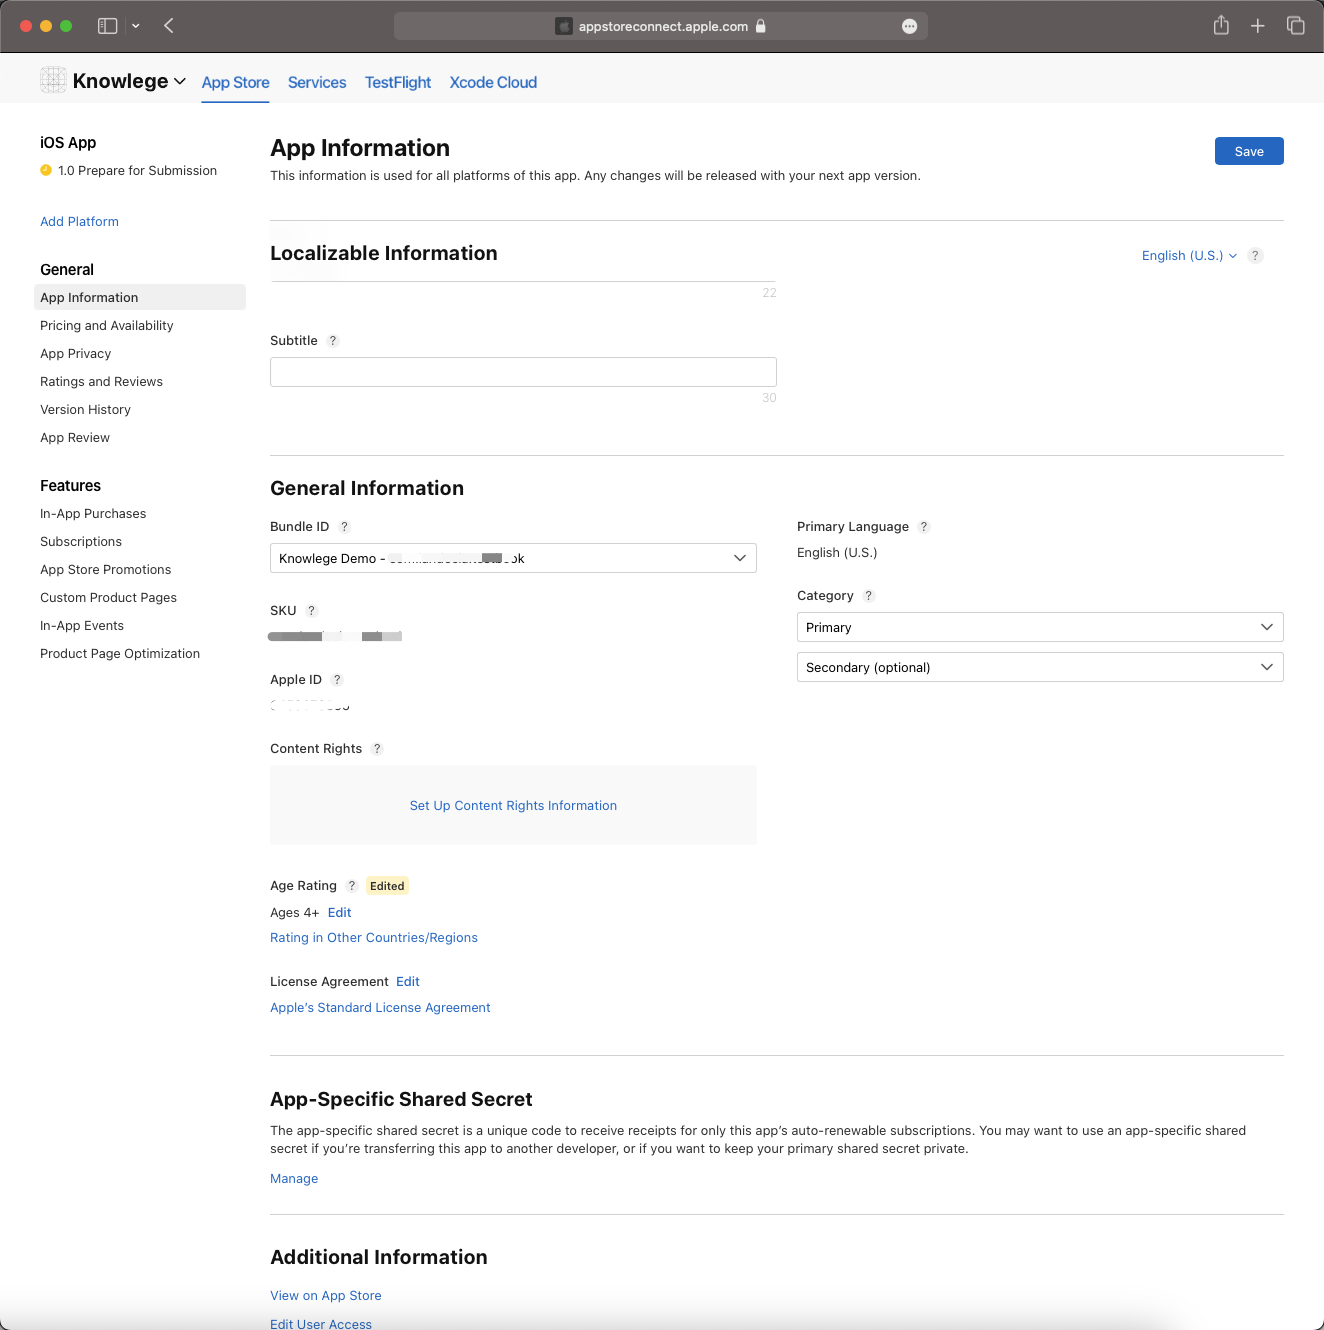Open the Secondary (optional) category dropdown
Viewport: 1324px width, 1330px height.
pyautogui.click(x=1040, y=667)
